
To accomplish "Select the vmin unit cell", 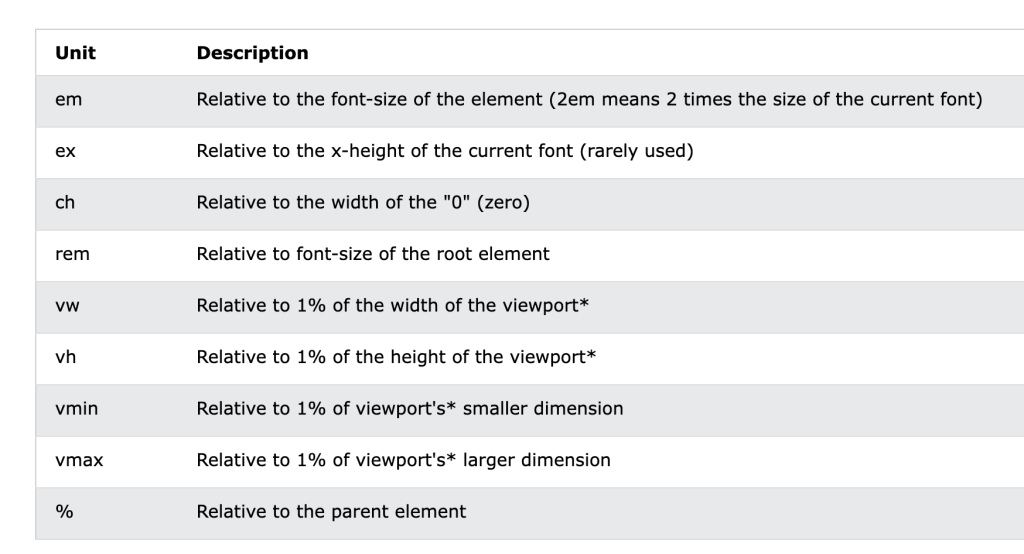I will pyautogui.click(x=76, y=409).
